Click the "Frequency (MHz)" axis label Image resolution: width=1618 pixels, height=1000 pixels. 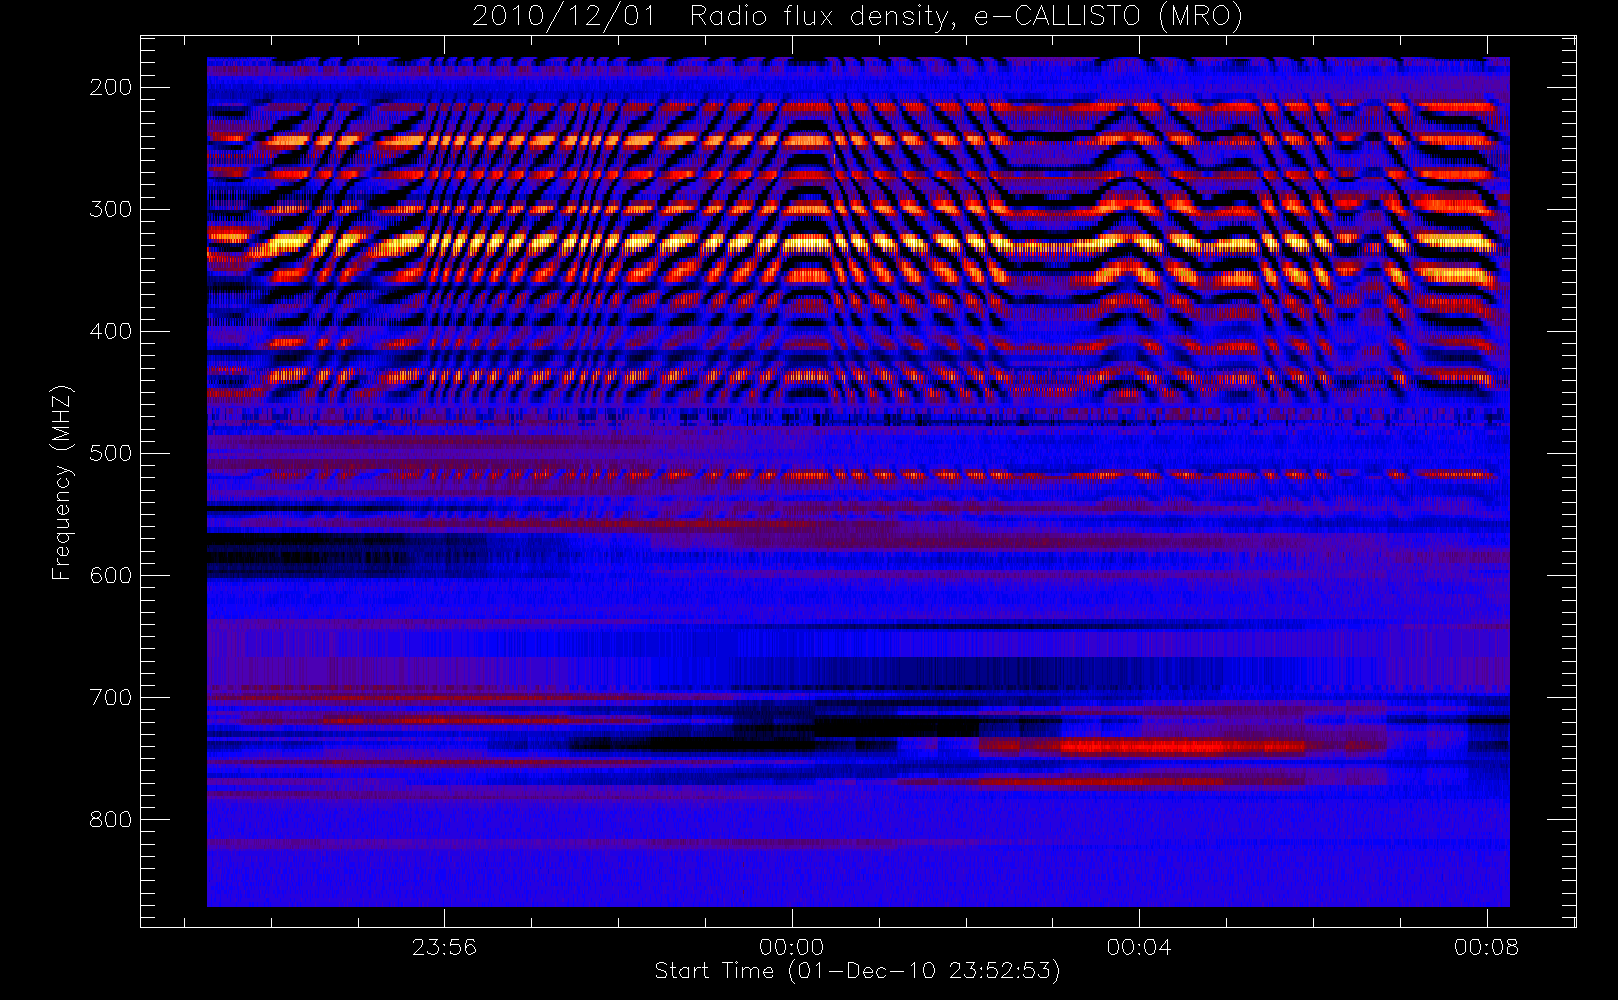(62, 482)
